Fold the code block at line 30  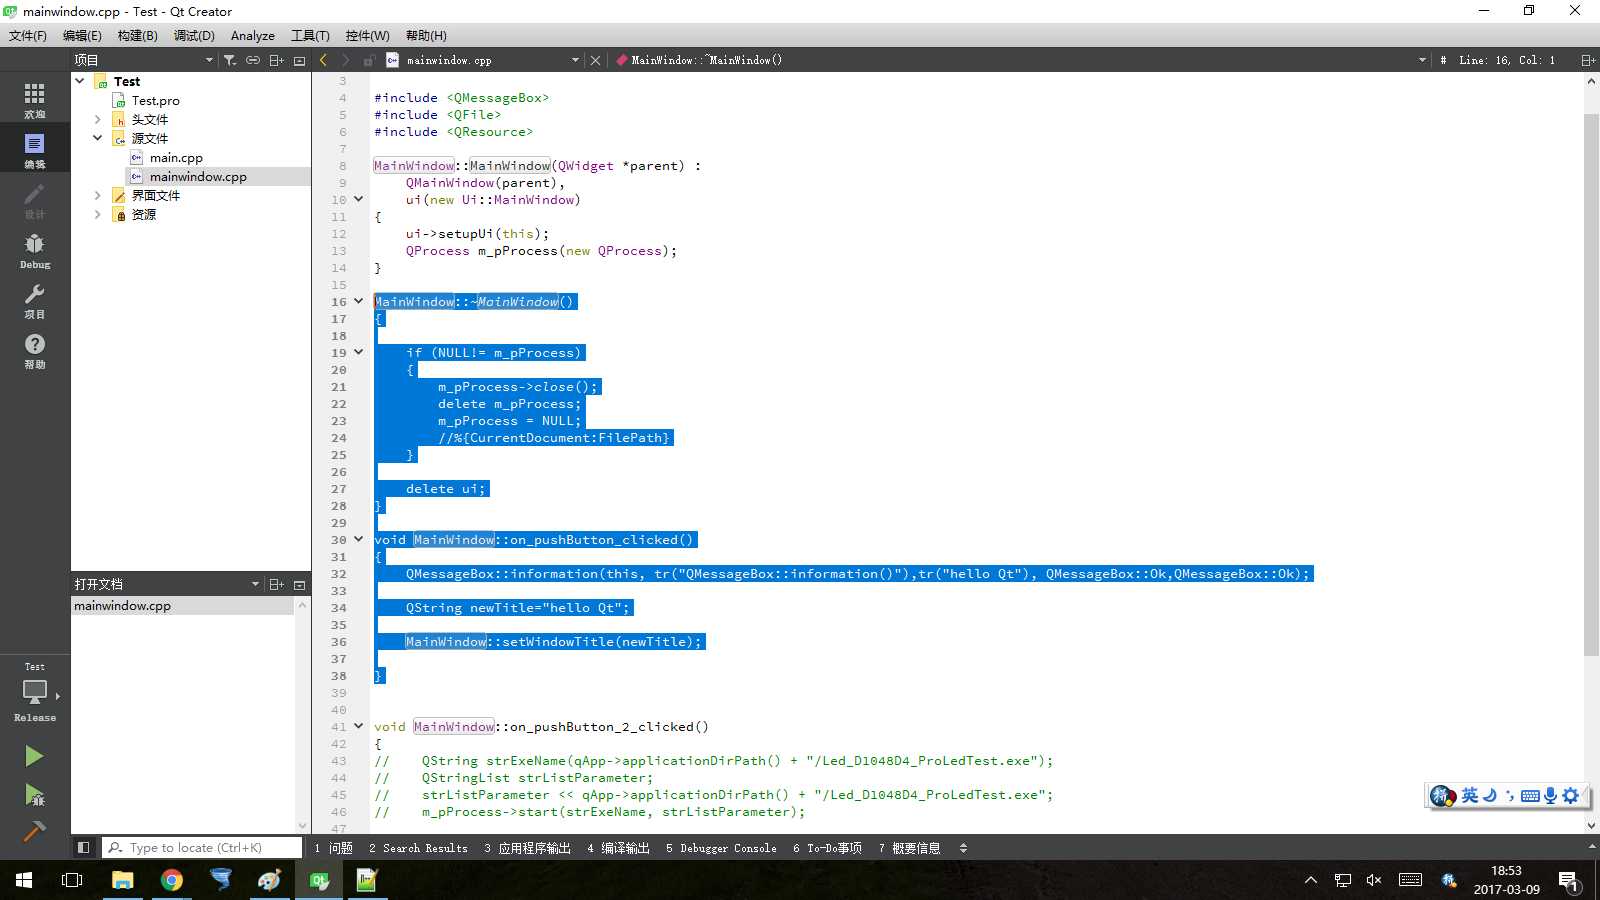point(358,539)
